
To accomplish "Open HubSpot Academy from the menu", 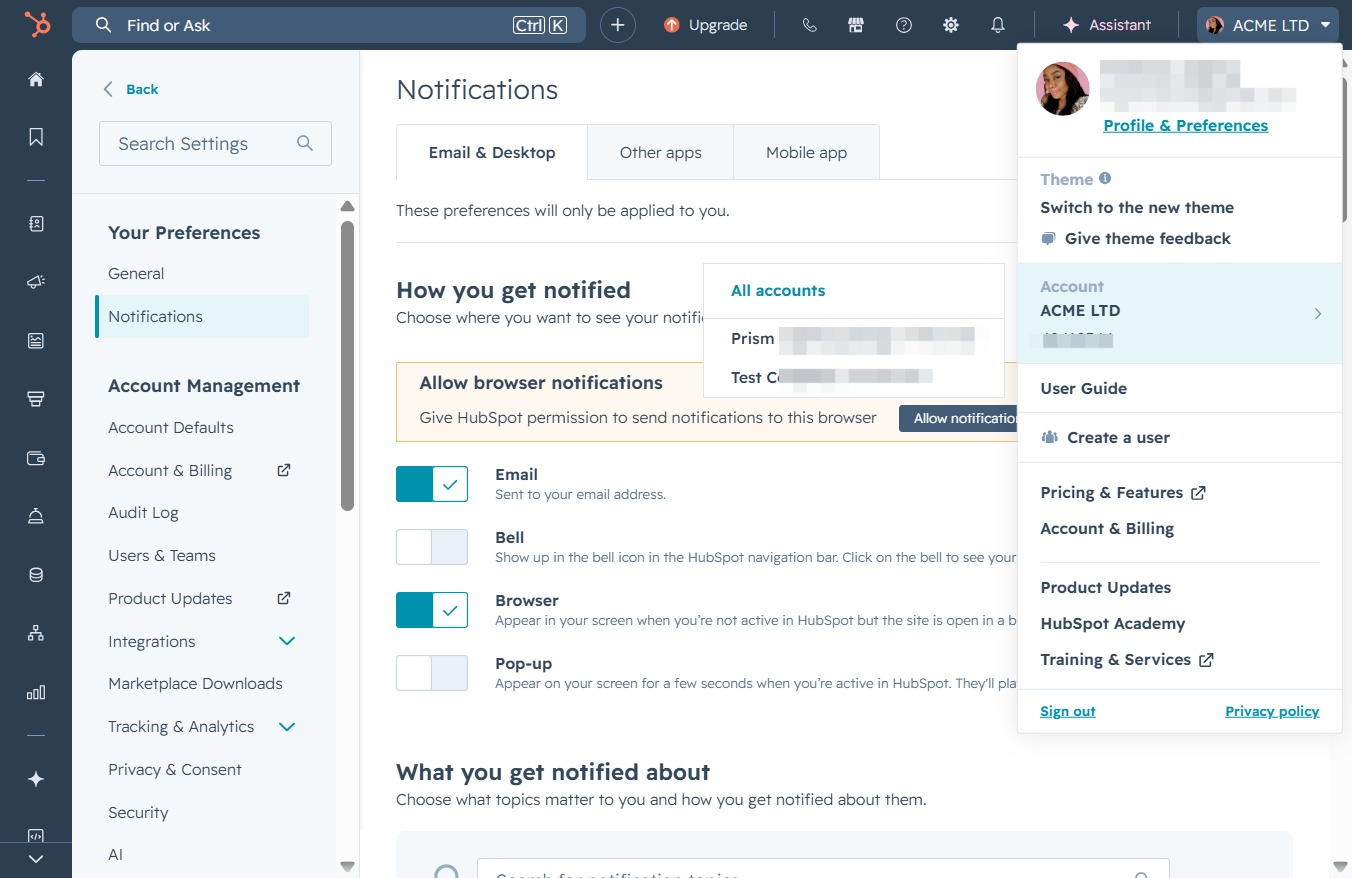I will coord(1113,624).
